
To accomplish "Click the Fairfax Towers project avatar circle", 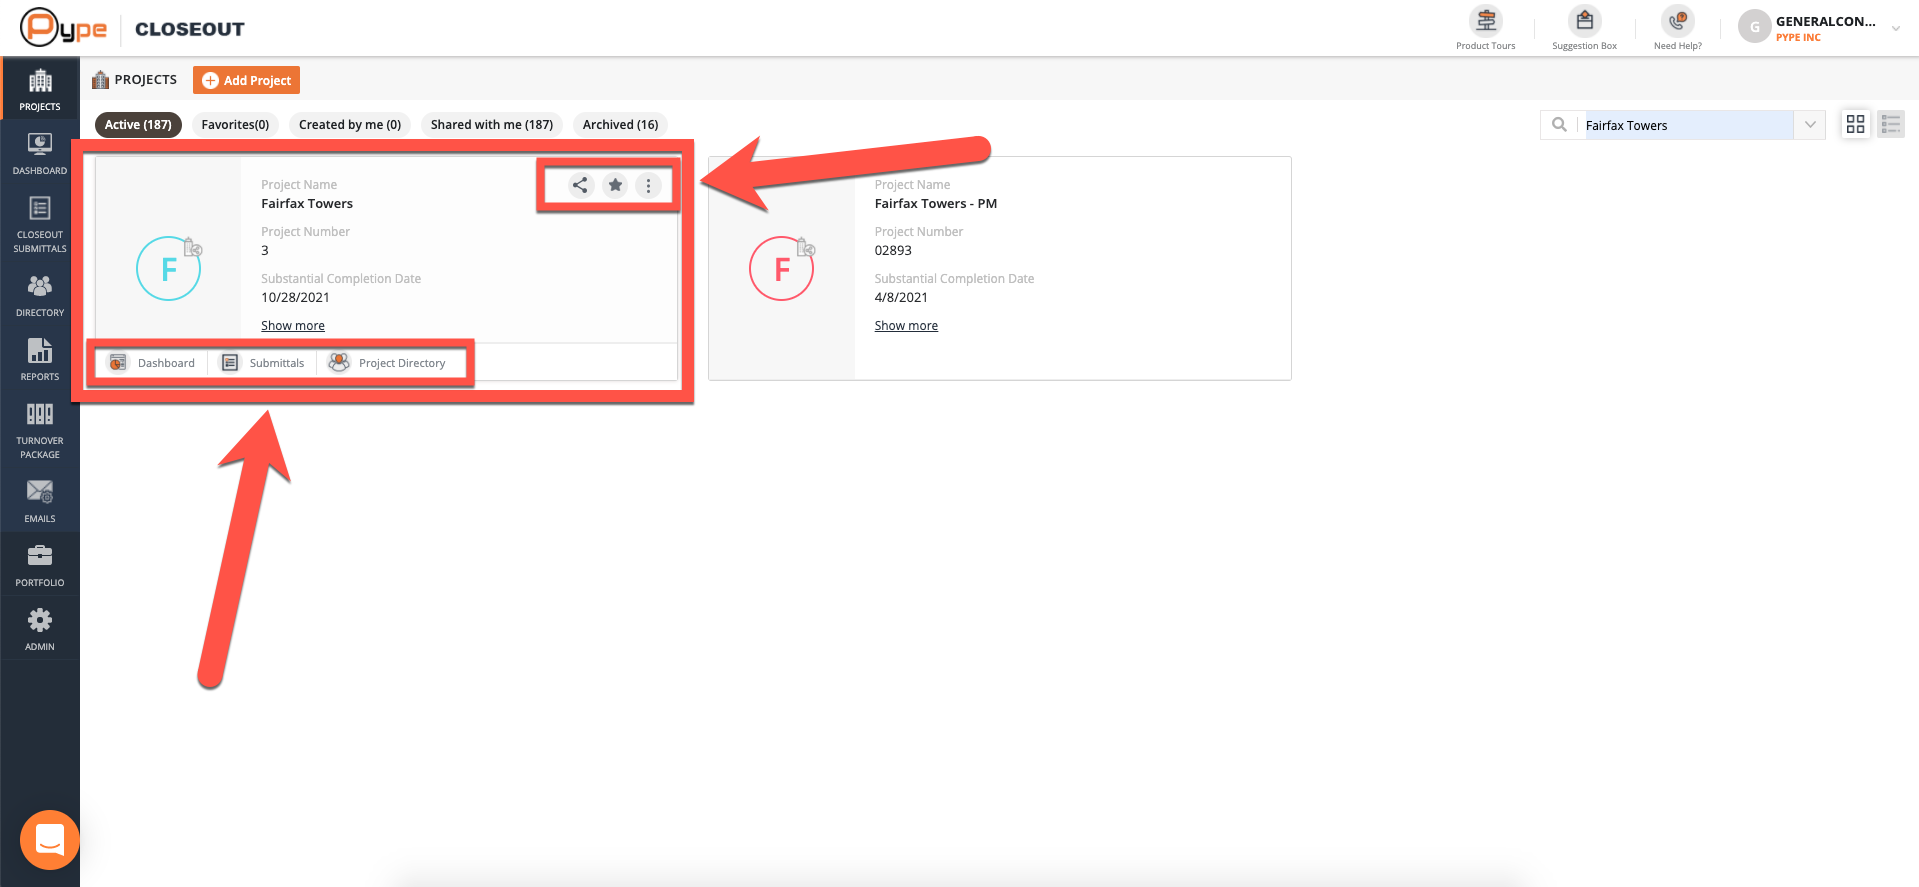I will click(169, 268).
